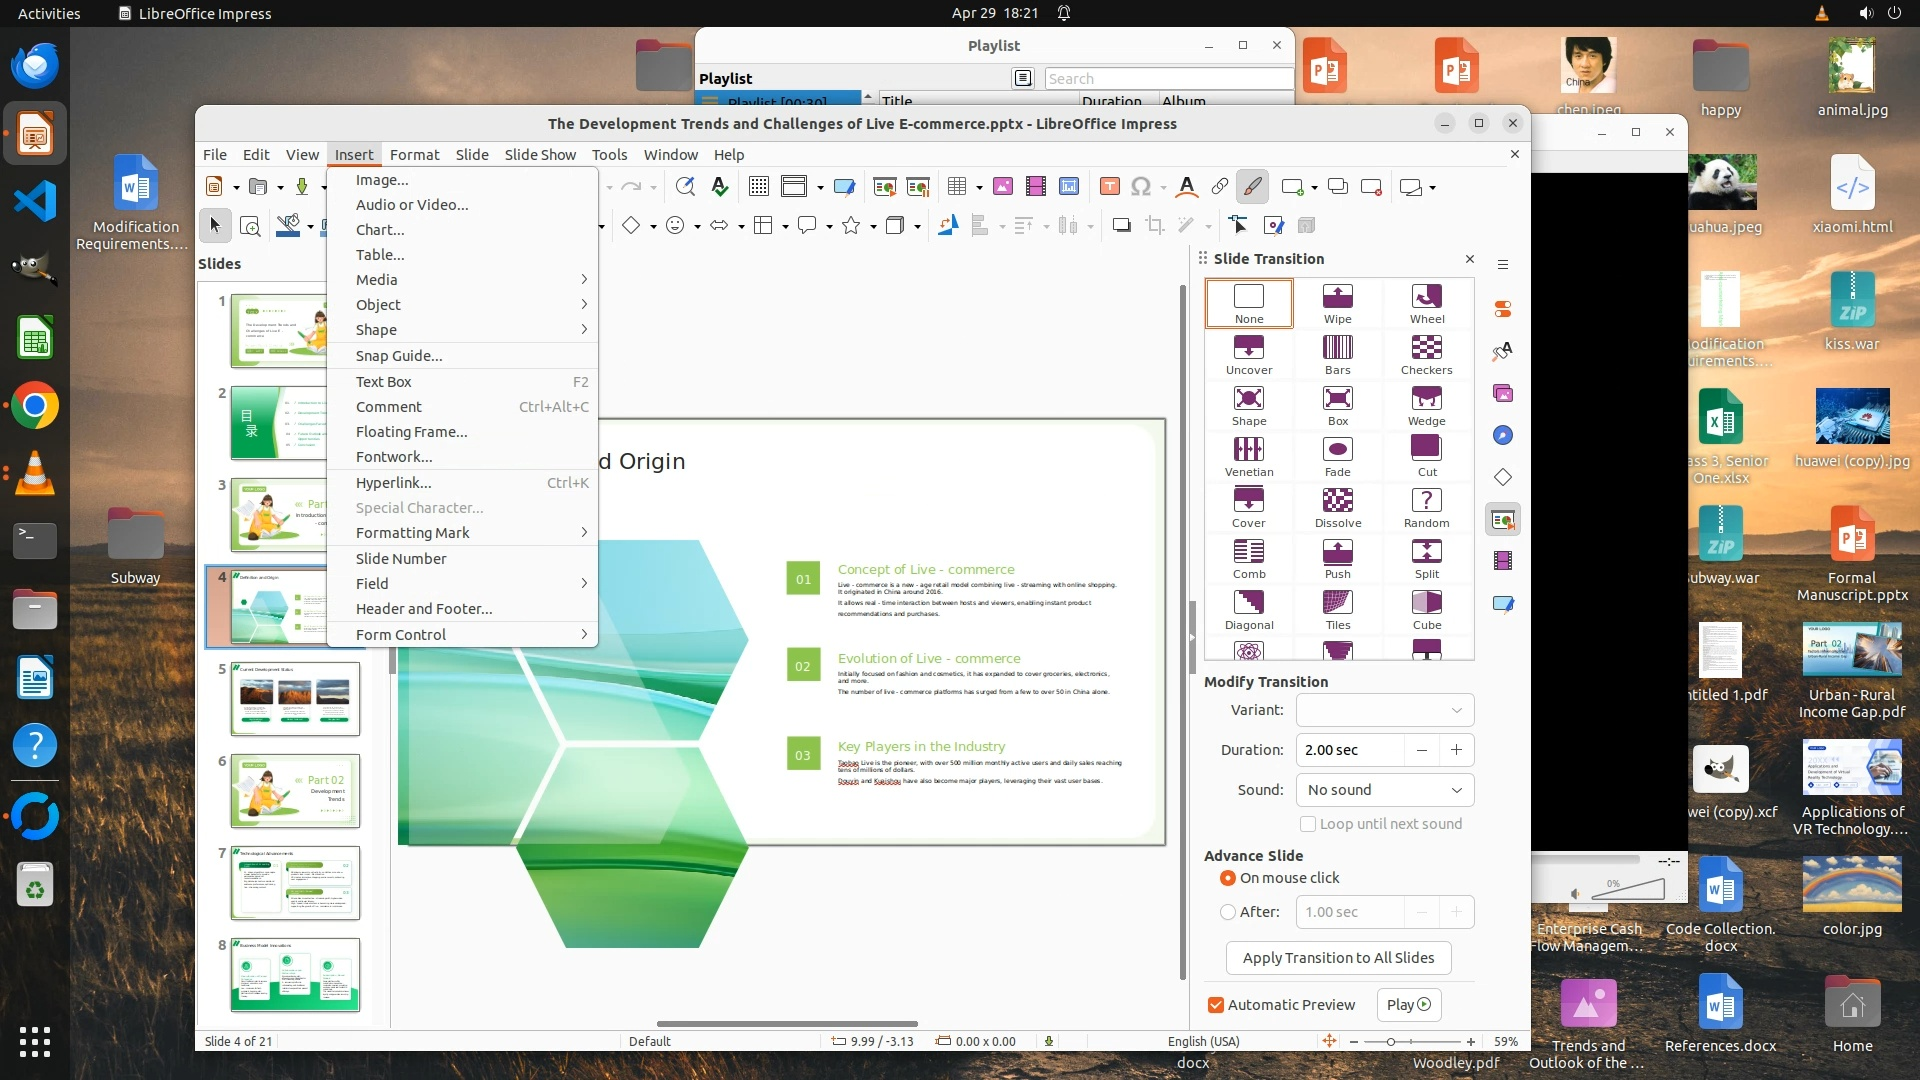The width and height of the screenshot is (1920, 1080).
Task: Uncheck the Automatic Preview checkbox
Action: (1216, 1005)
